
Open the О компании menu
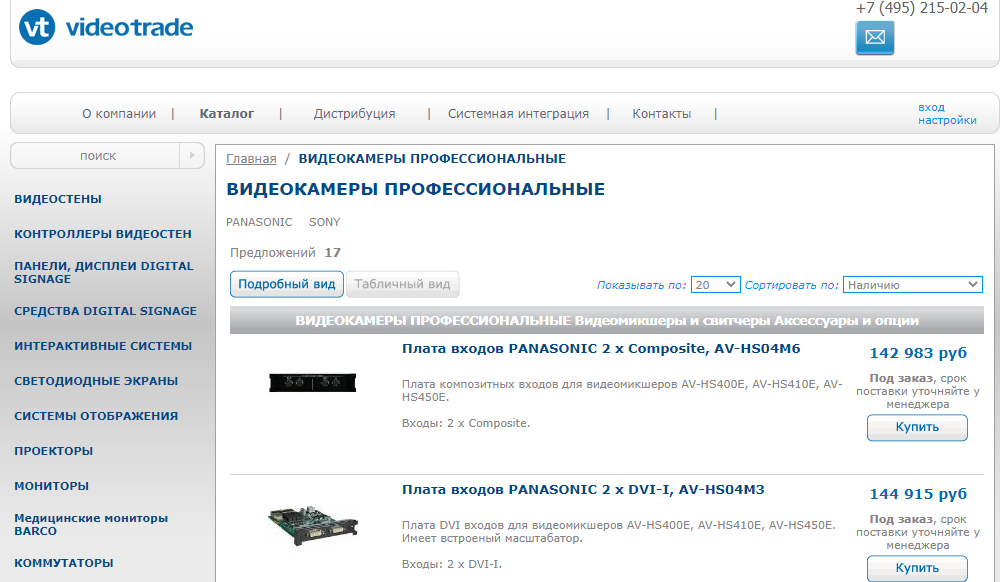tap(119, 113)
